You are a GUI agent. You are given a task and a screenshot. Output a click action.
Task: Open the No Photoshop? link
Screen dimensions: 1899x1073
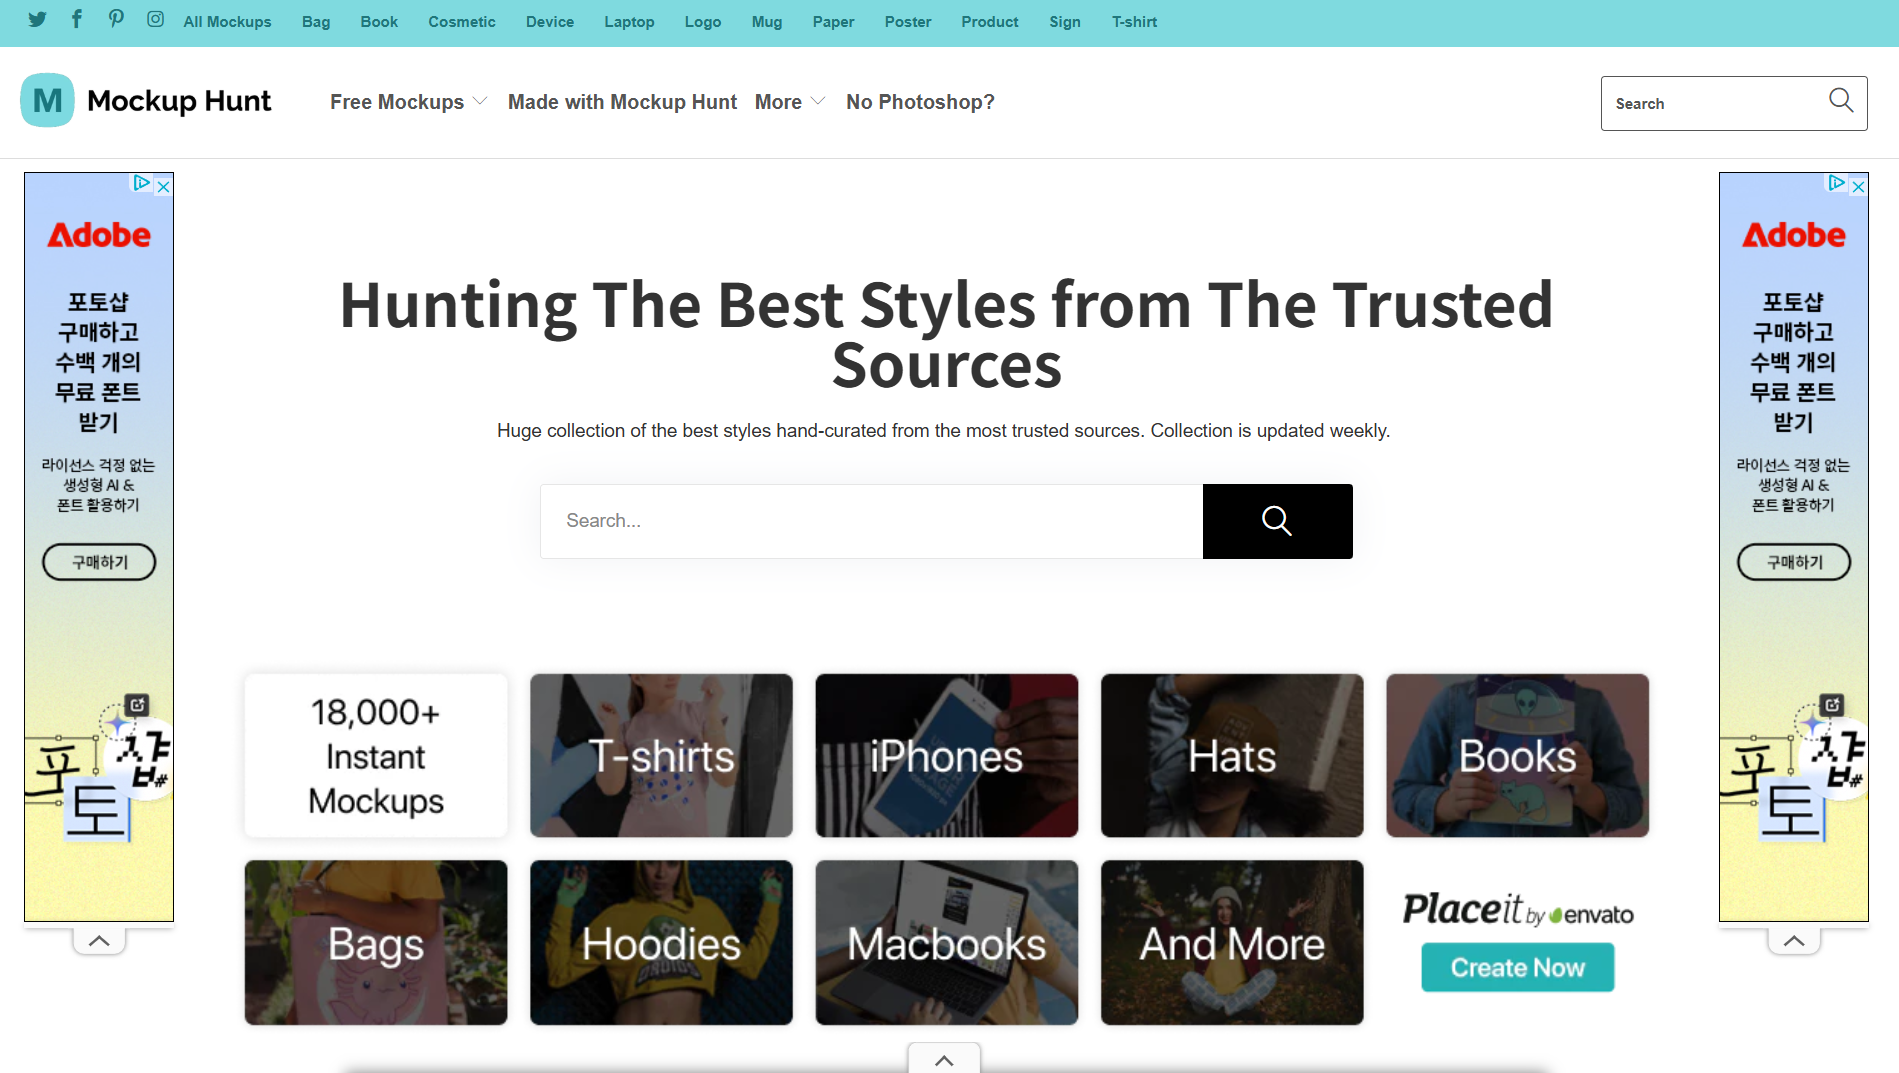point(920,102)
